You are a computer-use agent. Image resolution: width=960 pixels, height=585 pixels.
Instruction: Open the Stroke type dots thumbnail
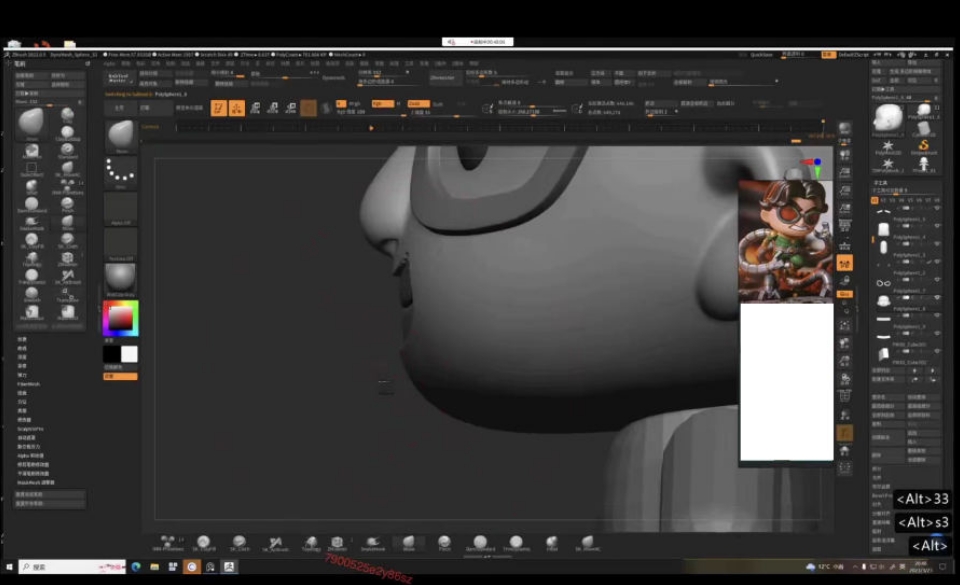click(121, 170)
